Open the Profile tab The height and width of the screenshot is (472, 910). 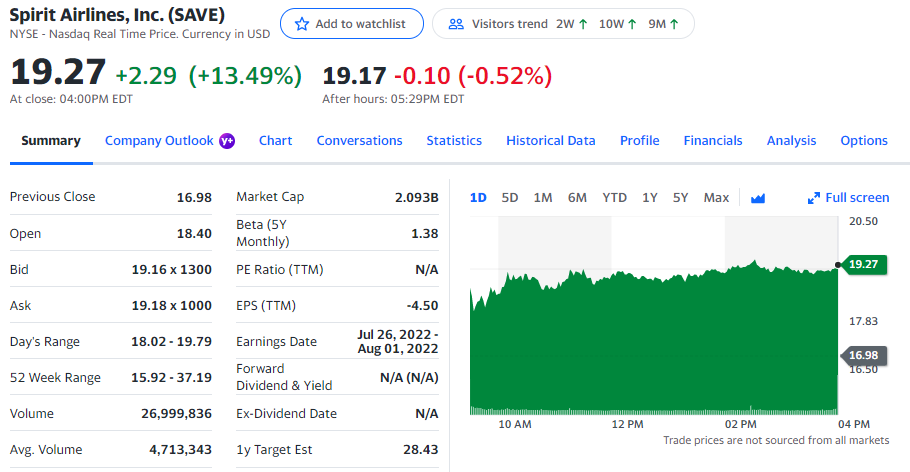[640, 140]
